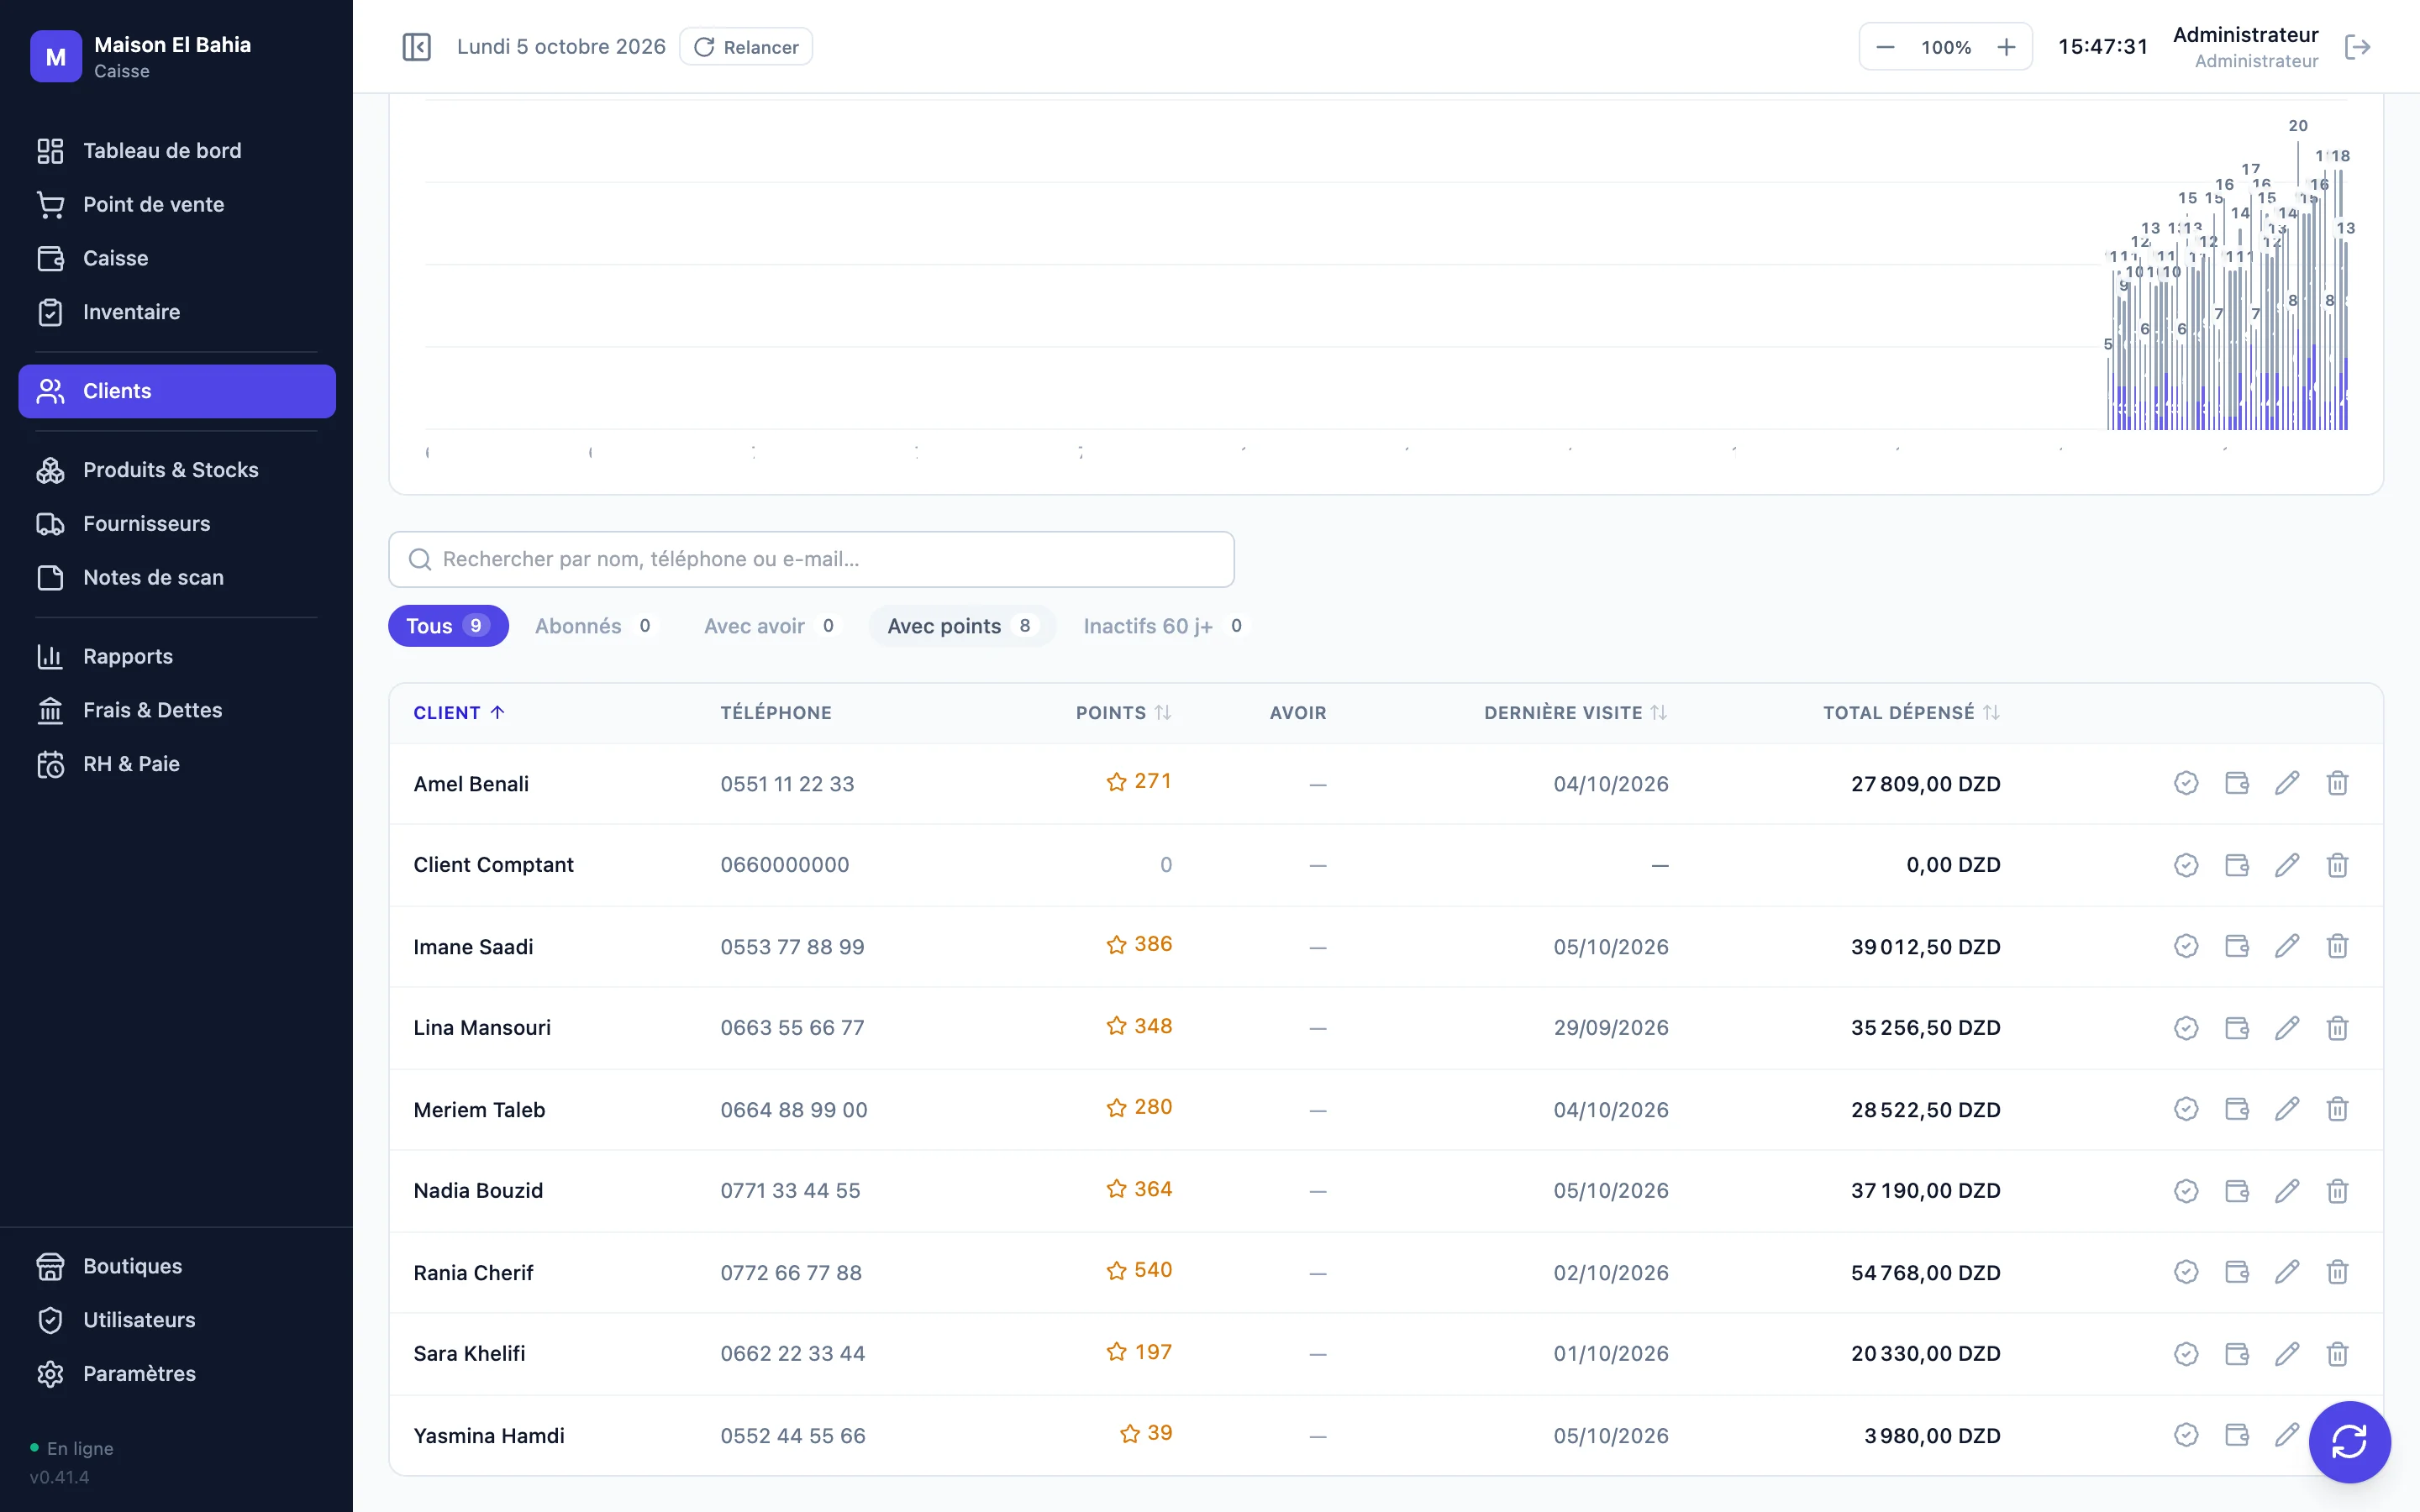
Task: Delete Sara Khelifi with trash icon
Action: pos(2337,1354)
